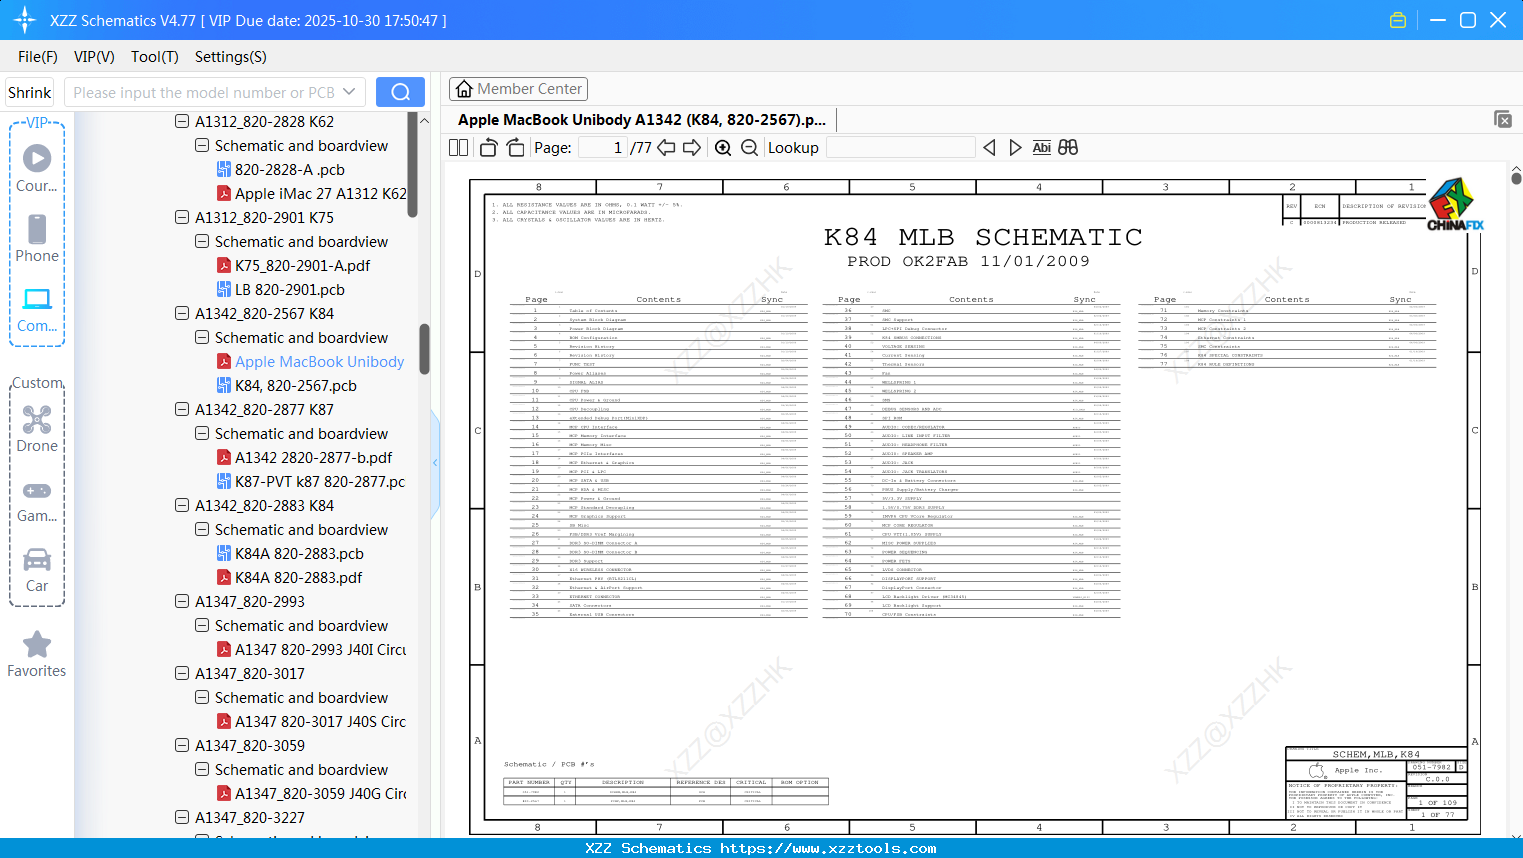Open the K84A 820-2883.pdf file
The image size is (1523, 858).
[x=299, y=577]
